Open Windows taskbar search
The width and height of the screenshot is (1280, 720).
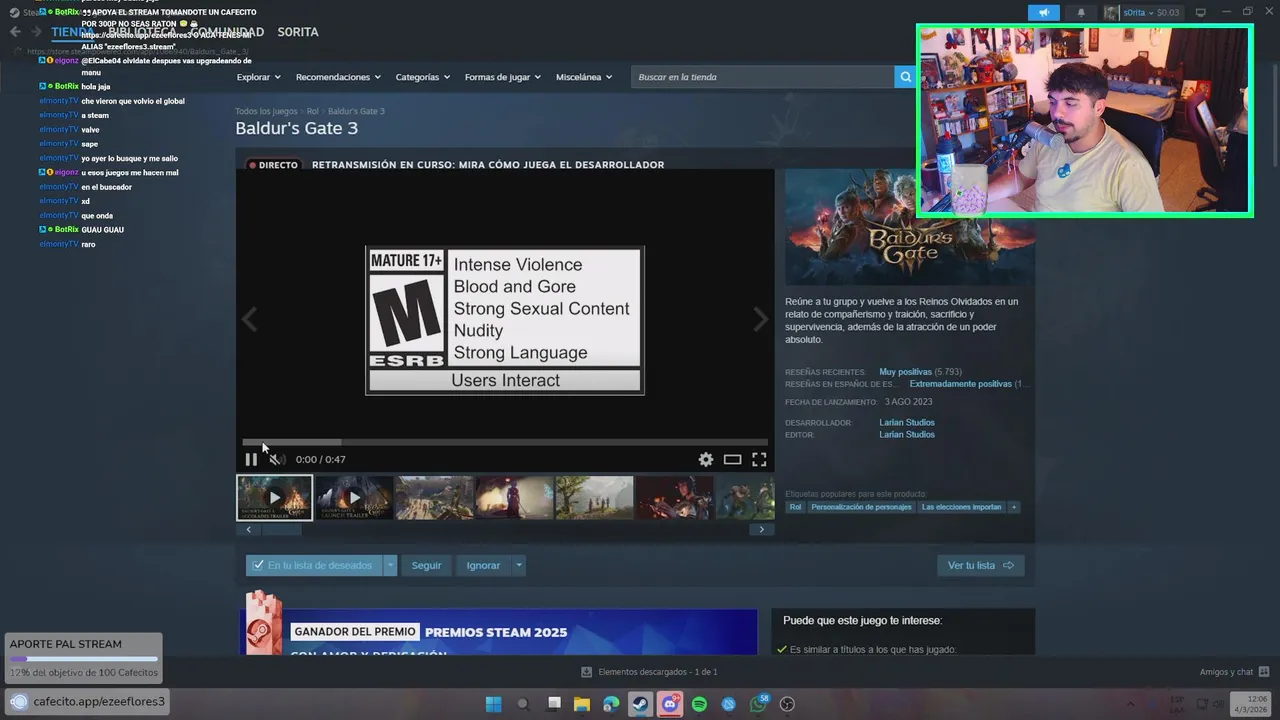click(x=523, y=704)
